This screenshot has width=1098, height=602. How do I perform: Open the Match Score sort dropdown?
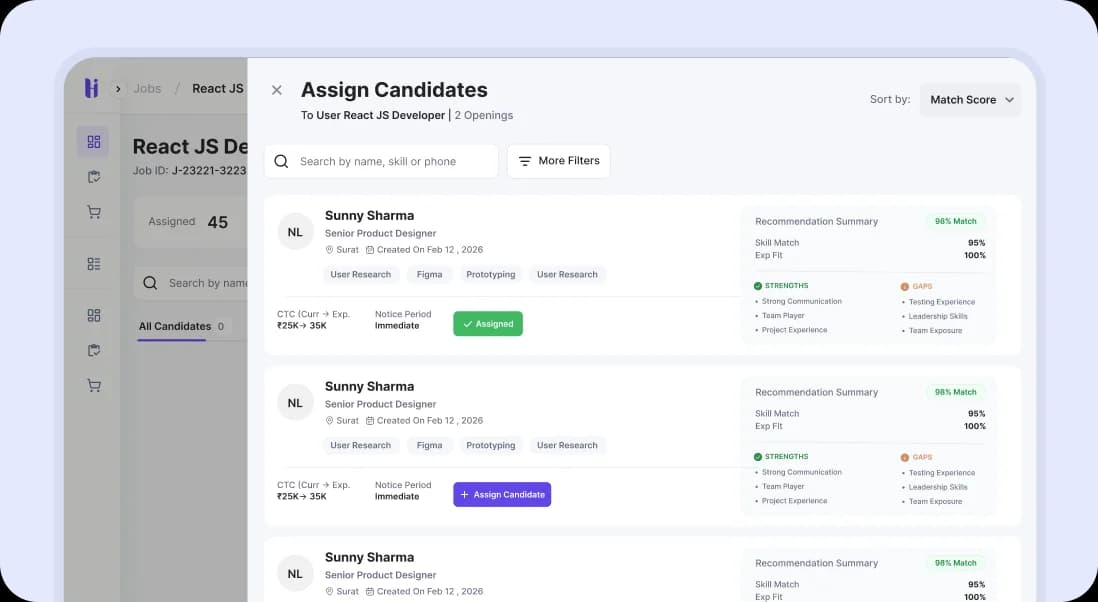click(x=969, y=99)
